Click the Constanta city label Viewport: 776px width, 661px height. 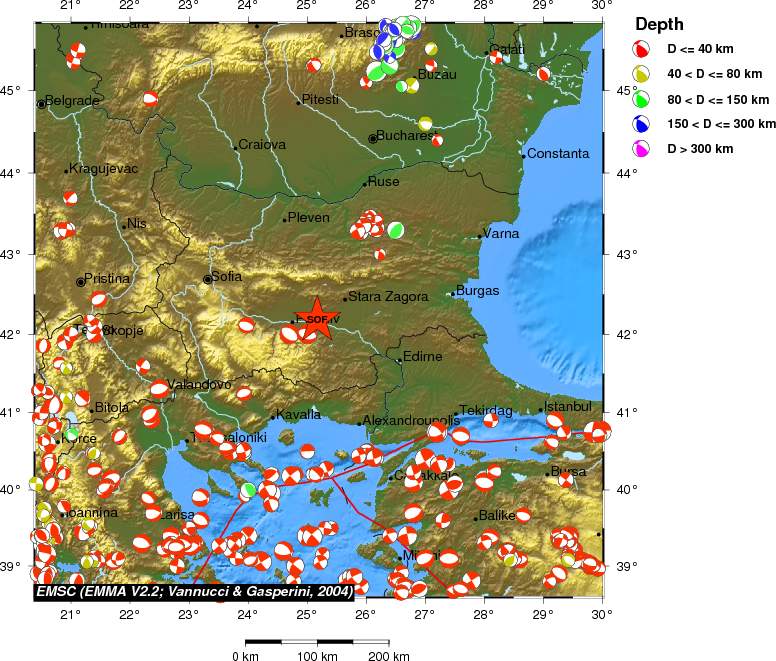[559, 154]
